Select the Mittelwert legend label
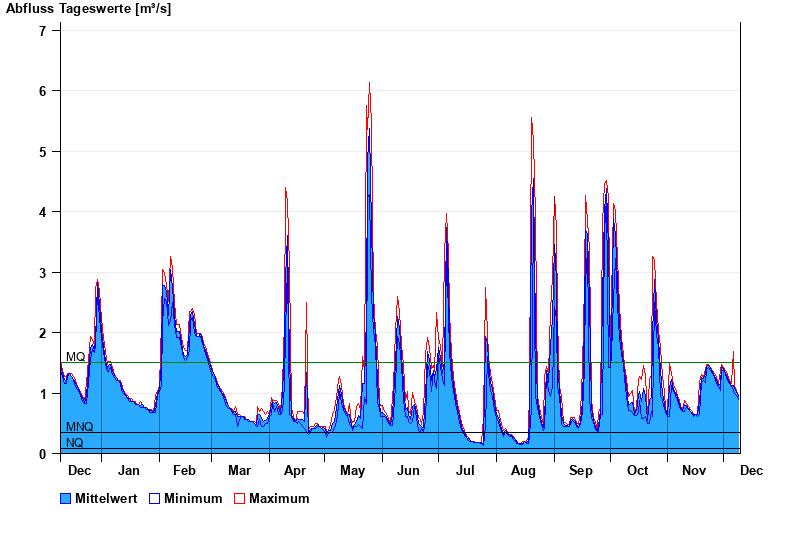 [x=105, y=498]
